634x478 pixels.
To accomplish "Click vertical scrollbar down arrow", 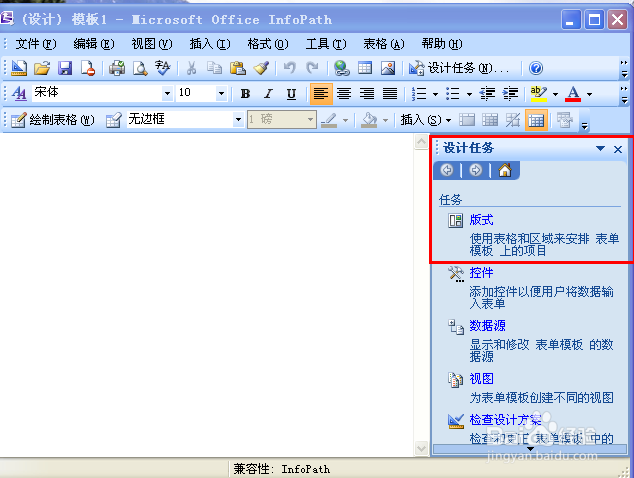I will coord(421,448).
